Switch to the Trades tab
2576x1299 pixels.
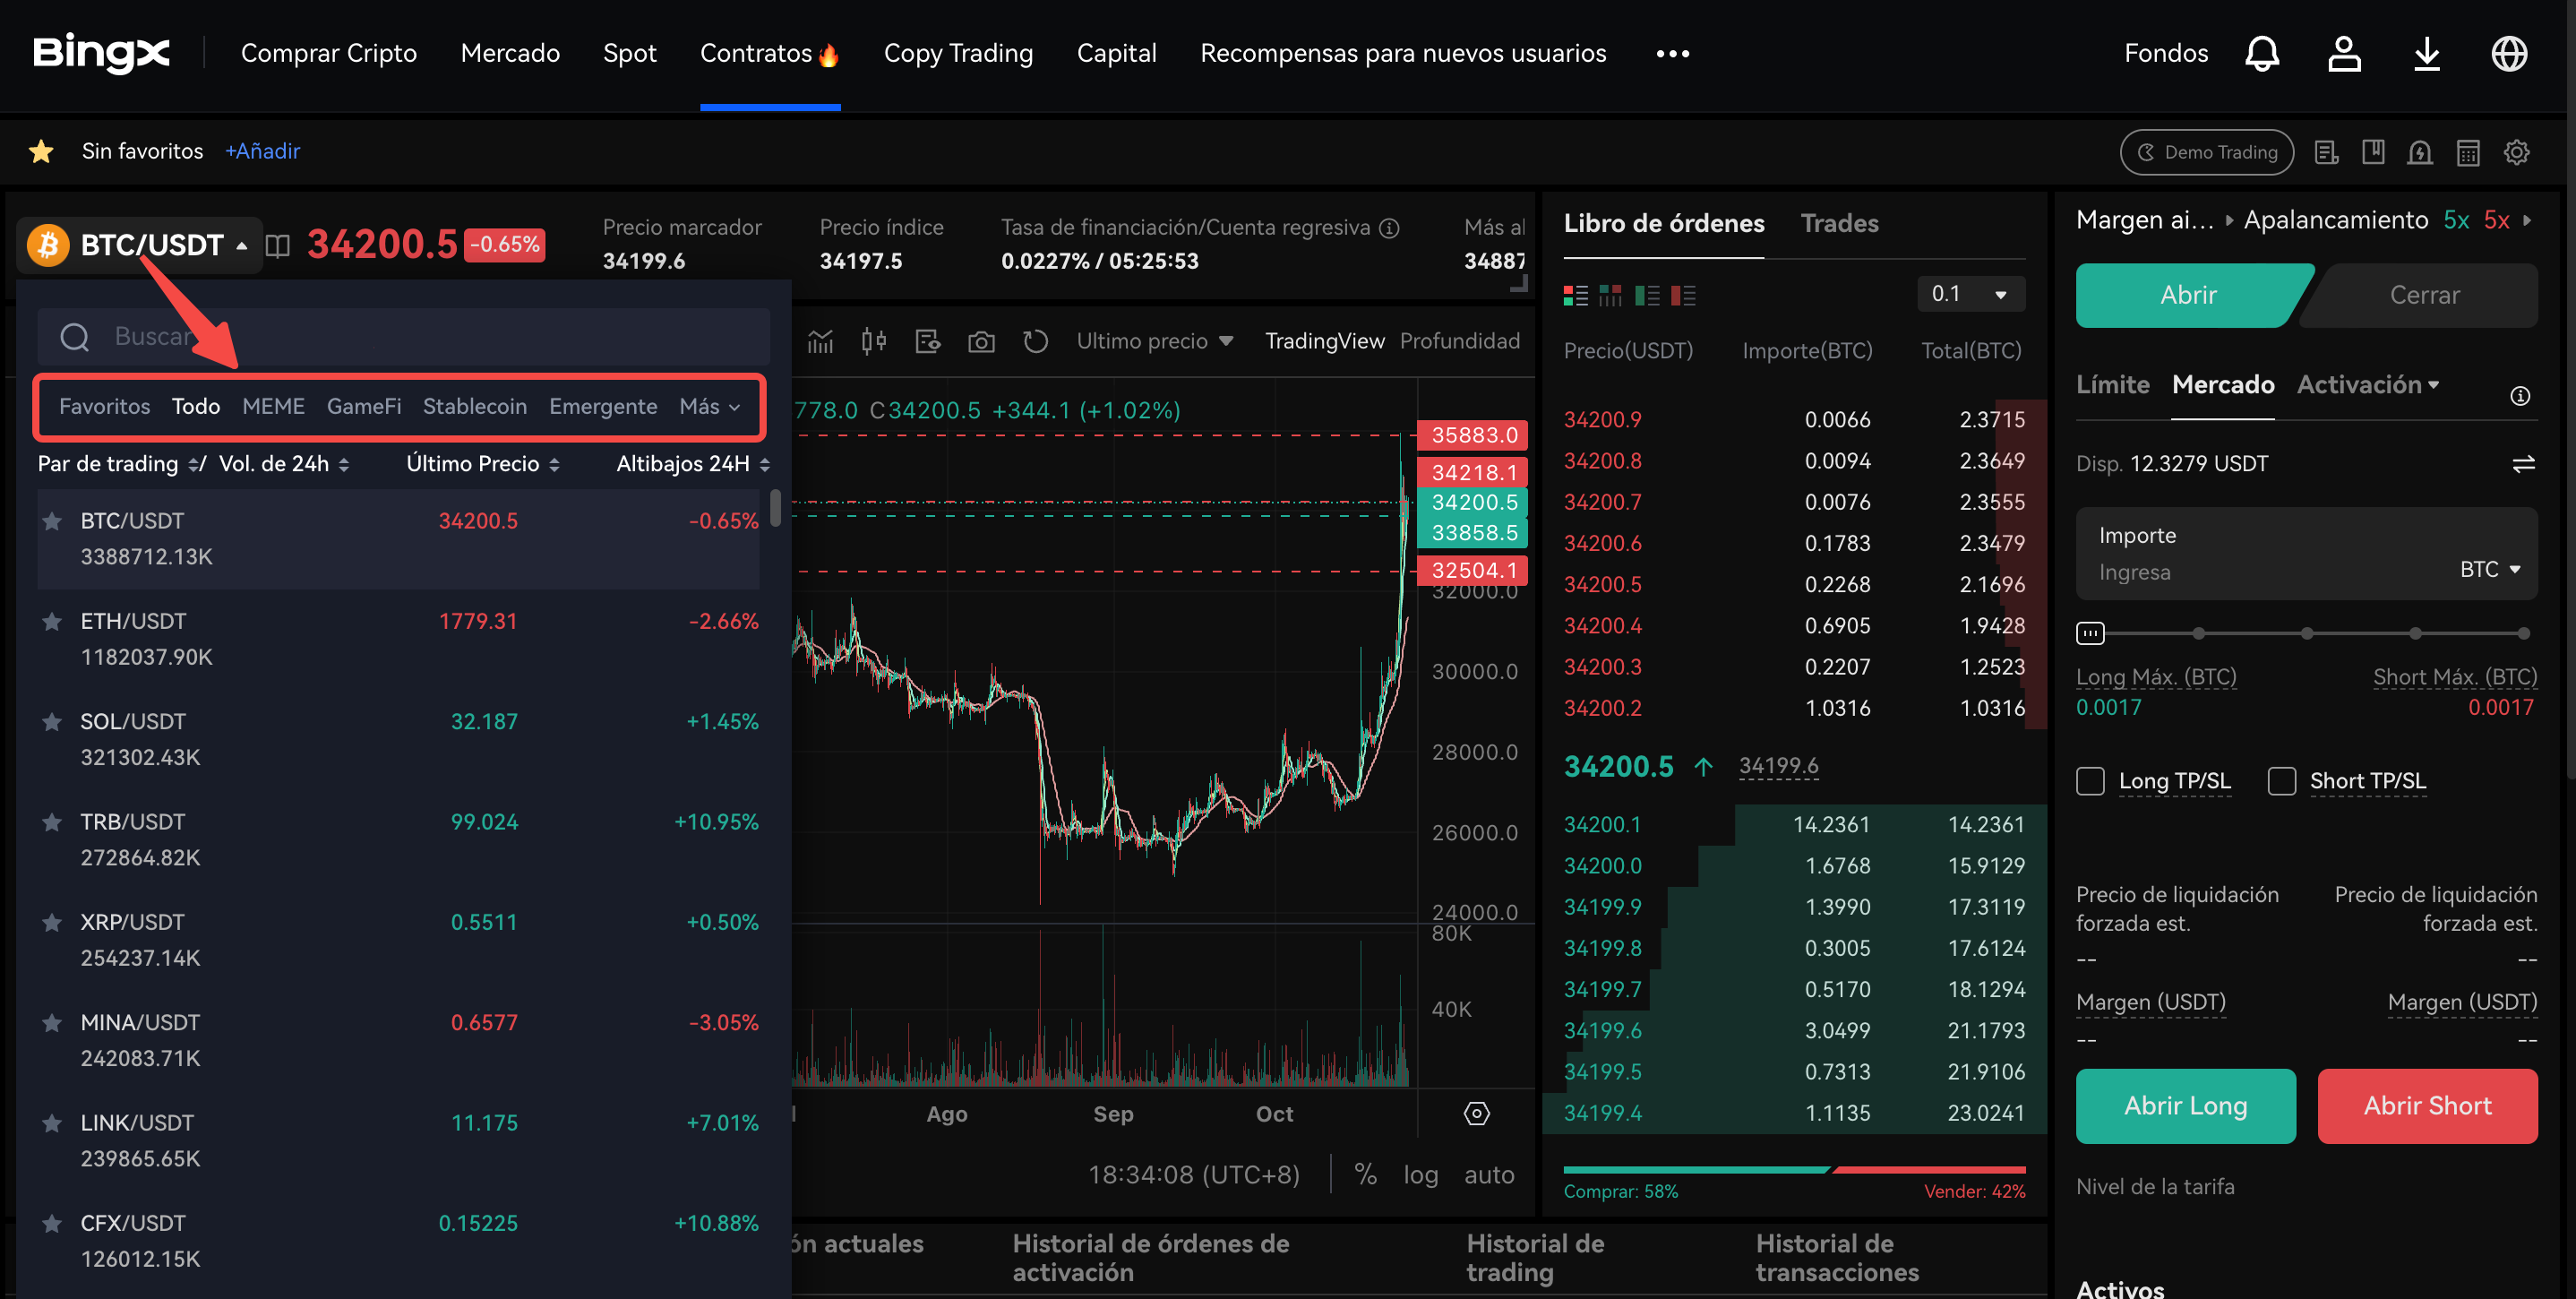(1839, 223)
